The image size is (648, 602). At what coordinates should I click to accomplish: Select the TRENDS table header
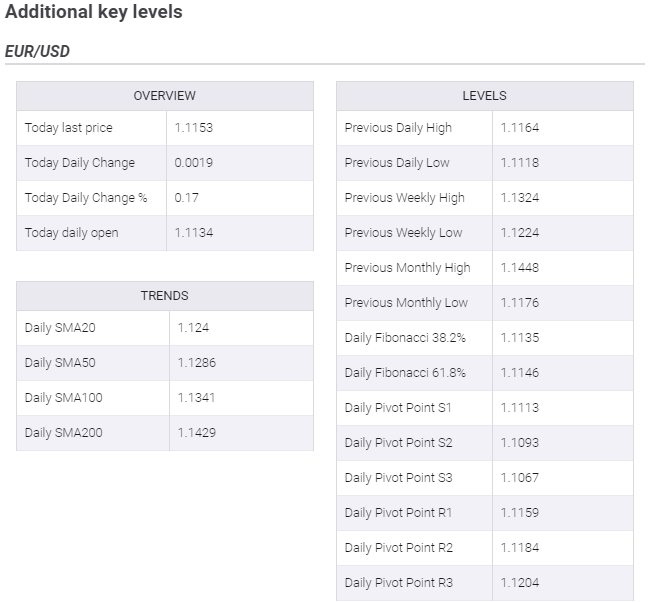coord(165,296)
